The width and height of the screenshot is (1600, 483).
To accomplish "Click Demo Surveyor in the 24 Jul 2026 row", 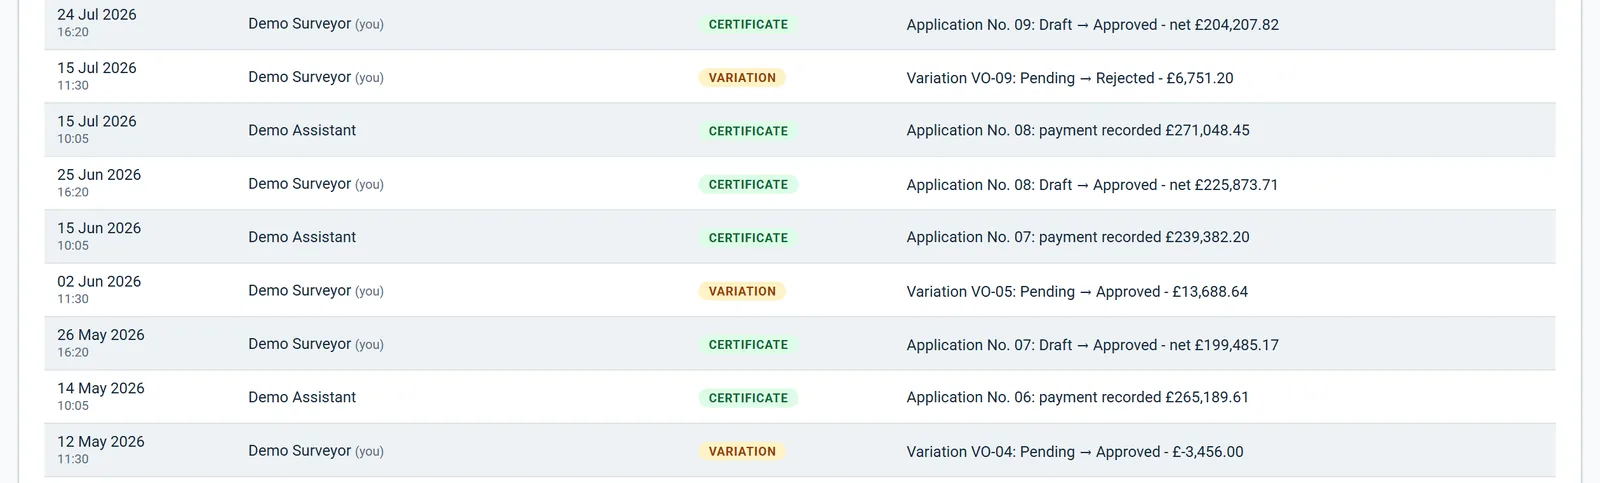I will tap(316, 24).
